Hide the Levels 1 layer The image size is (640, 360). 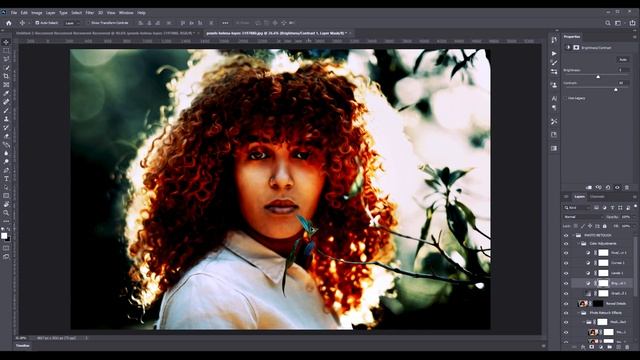566,273
